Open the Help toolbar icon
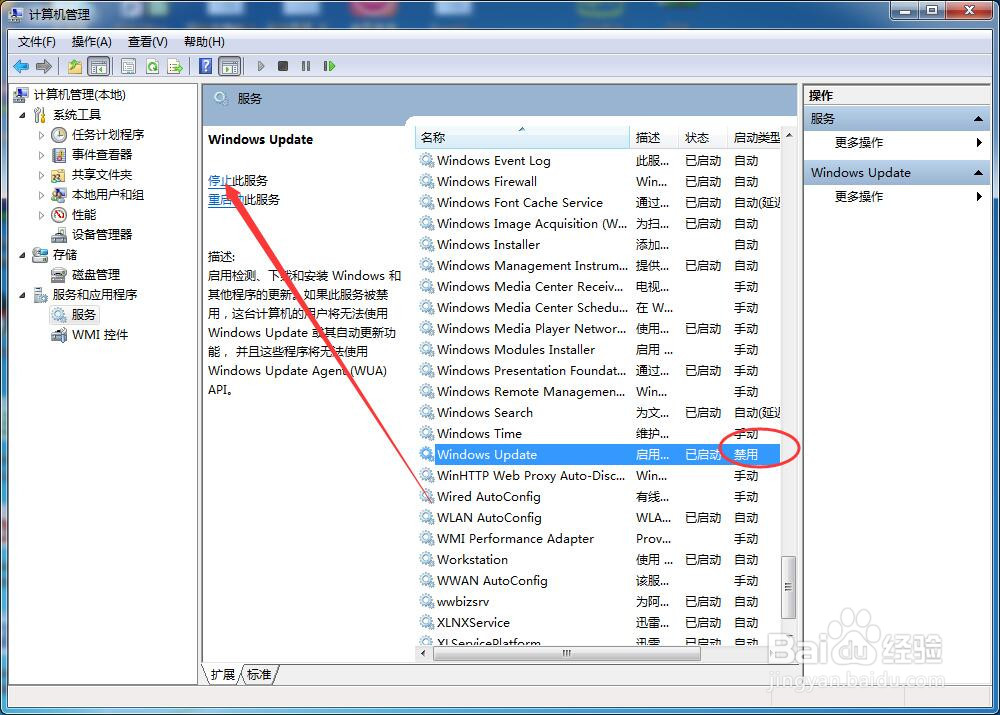1000x715 pixels. coord(205,66)
